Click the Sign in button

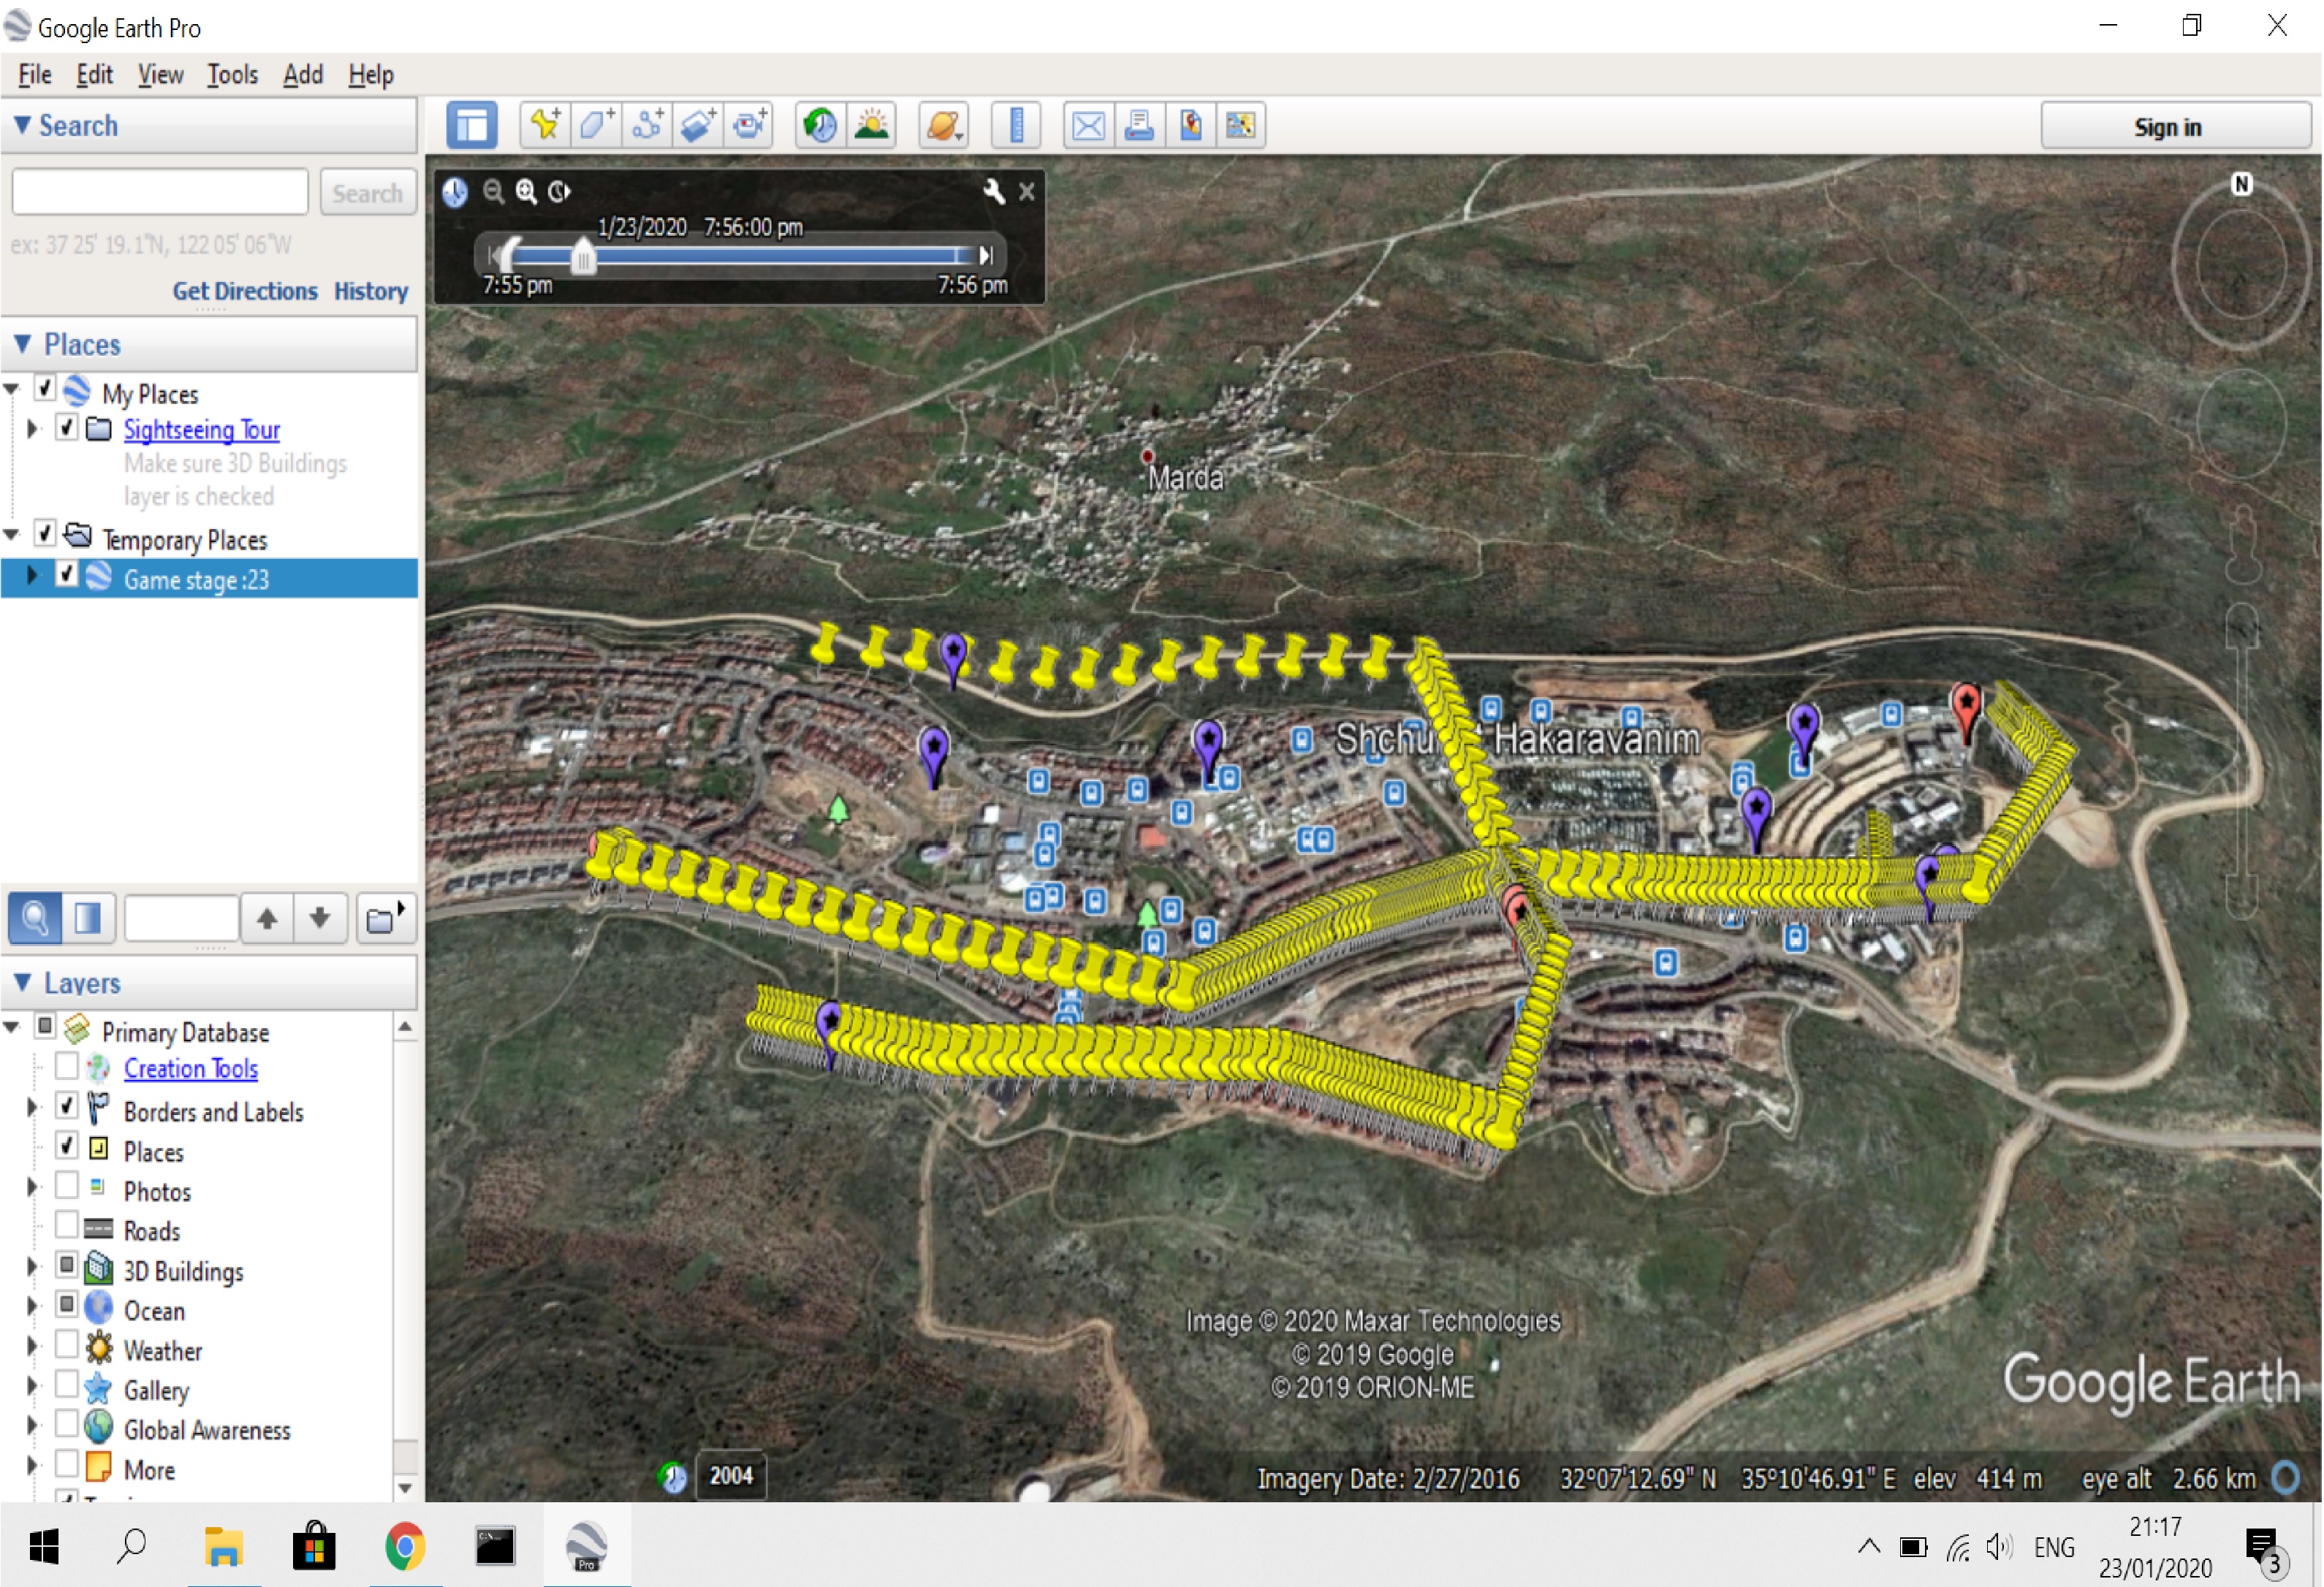pos(2175,127)
